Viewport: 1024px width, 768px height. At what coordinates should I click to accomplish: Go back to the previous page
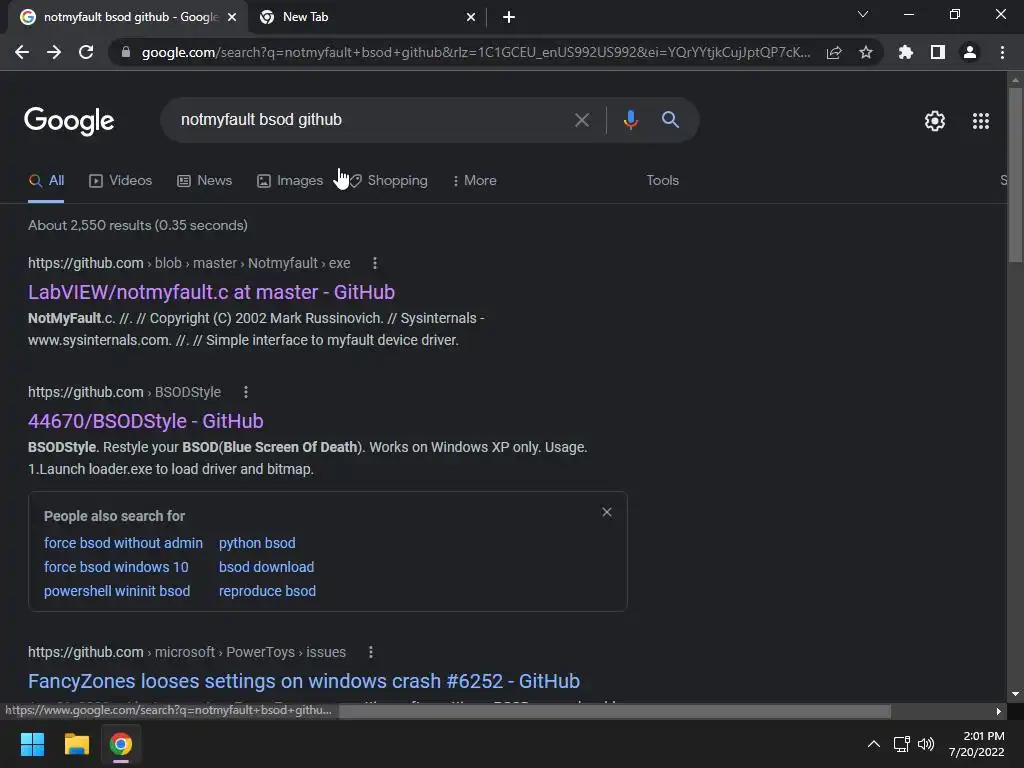(x=22, y=52)
